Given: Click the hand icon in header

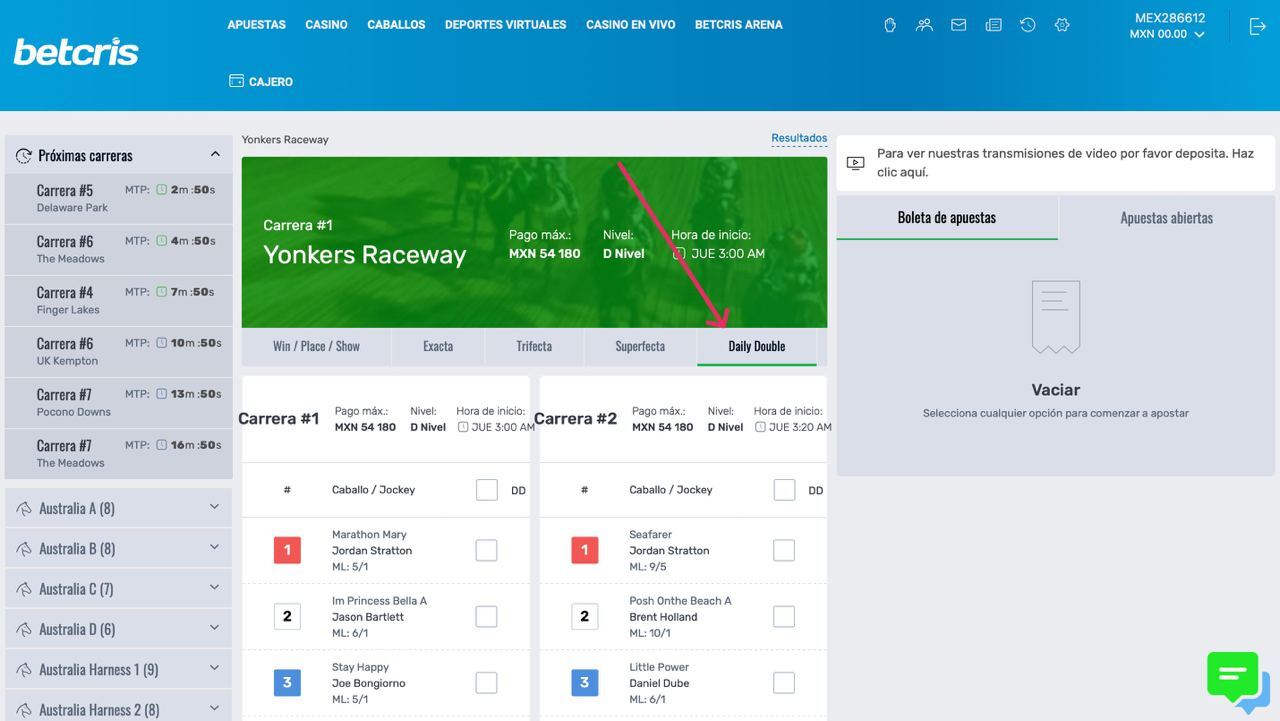Looking at the screenshot, I should click(890, 25).
